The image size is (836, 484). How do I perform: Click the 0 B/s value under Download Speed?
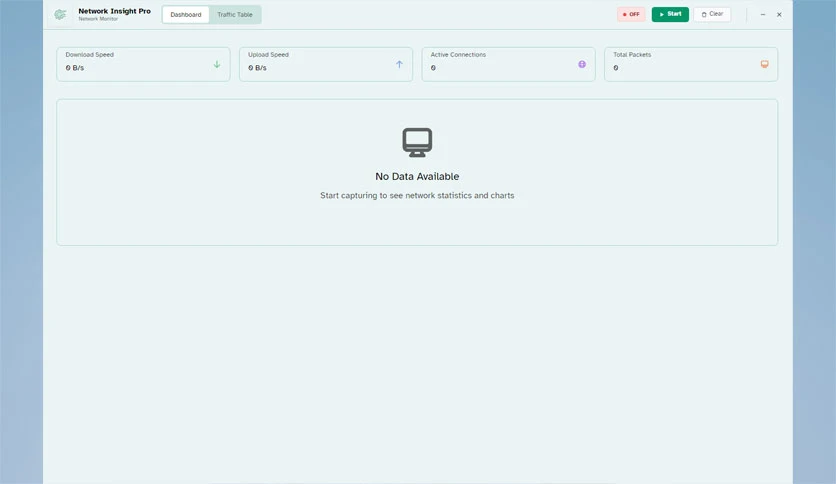(x=75, y=68)
